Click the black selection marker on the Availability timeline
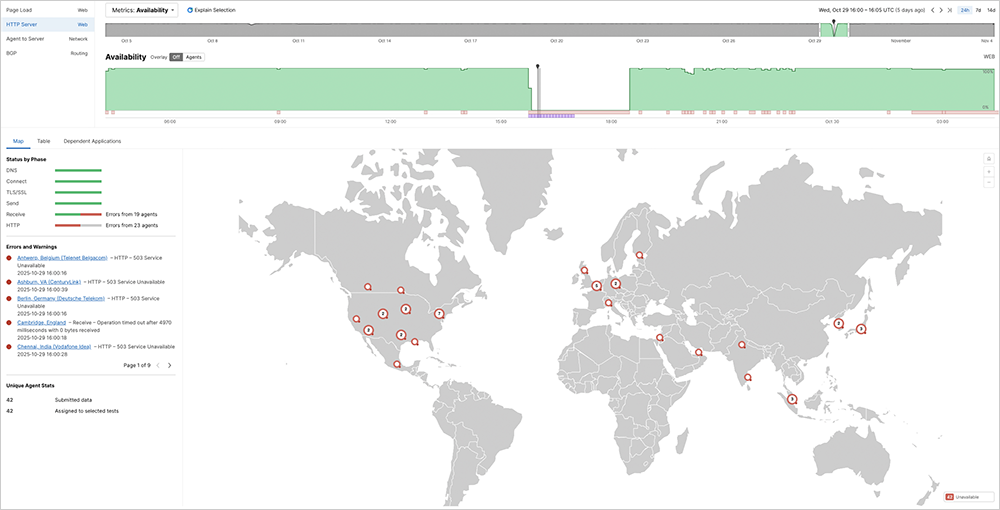1000x510 pixels. (538, 66)
